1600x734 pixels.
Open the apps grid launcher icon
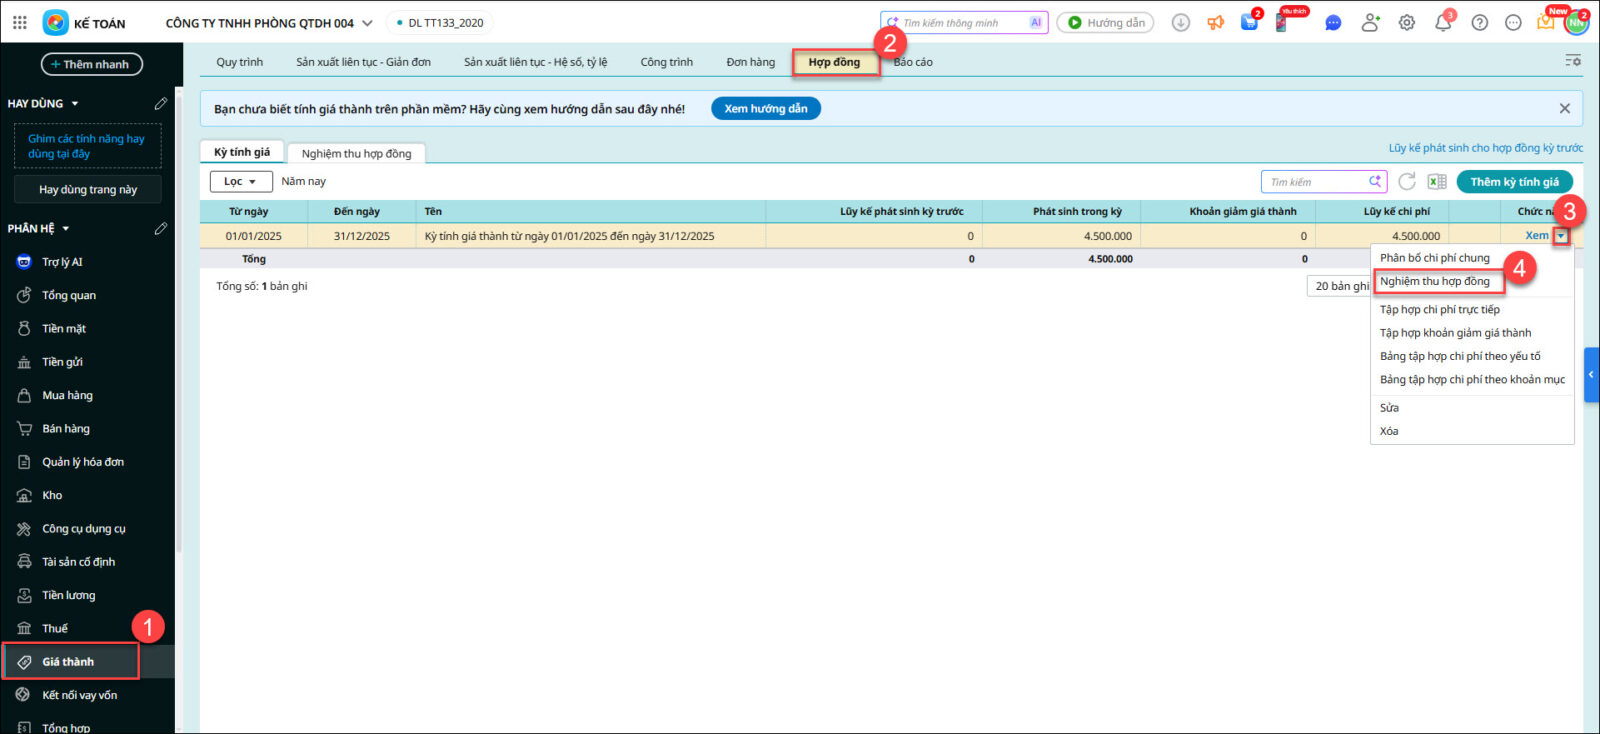click(20, 22)
